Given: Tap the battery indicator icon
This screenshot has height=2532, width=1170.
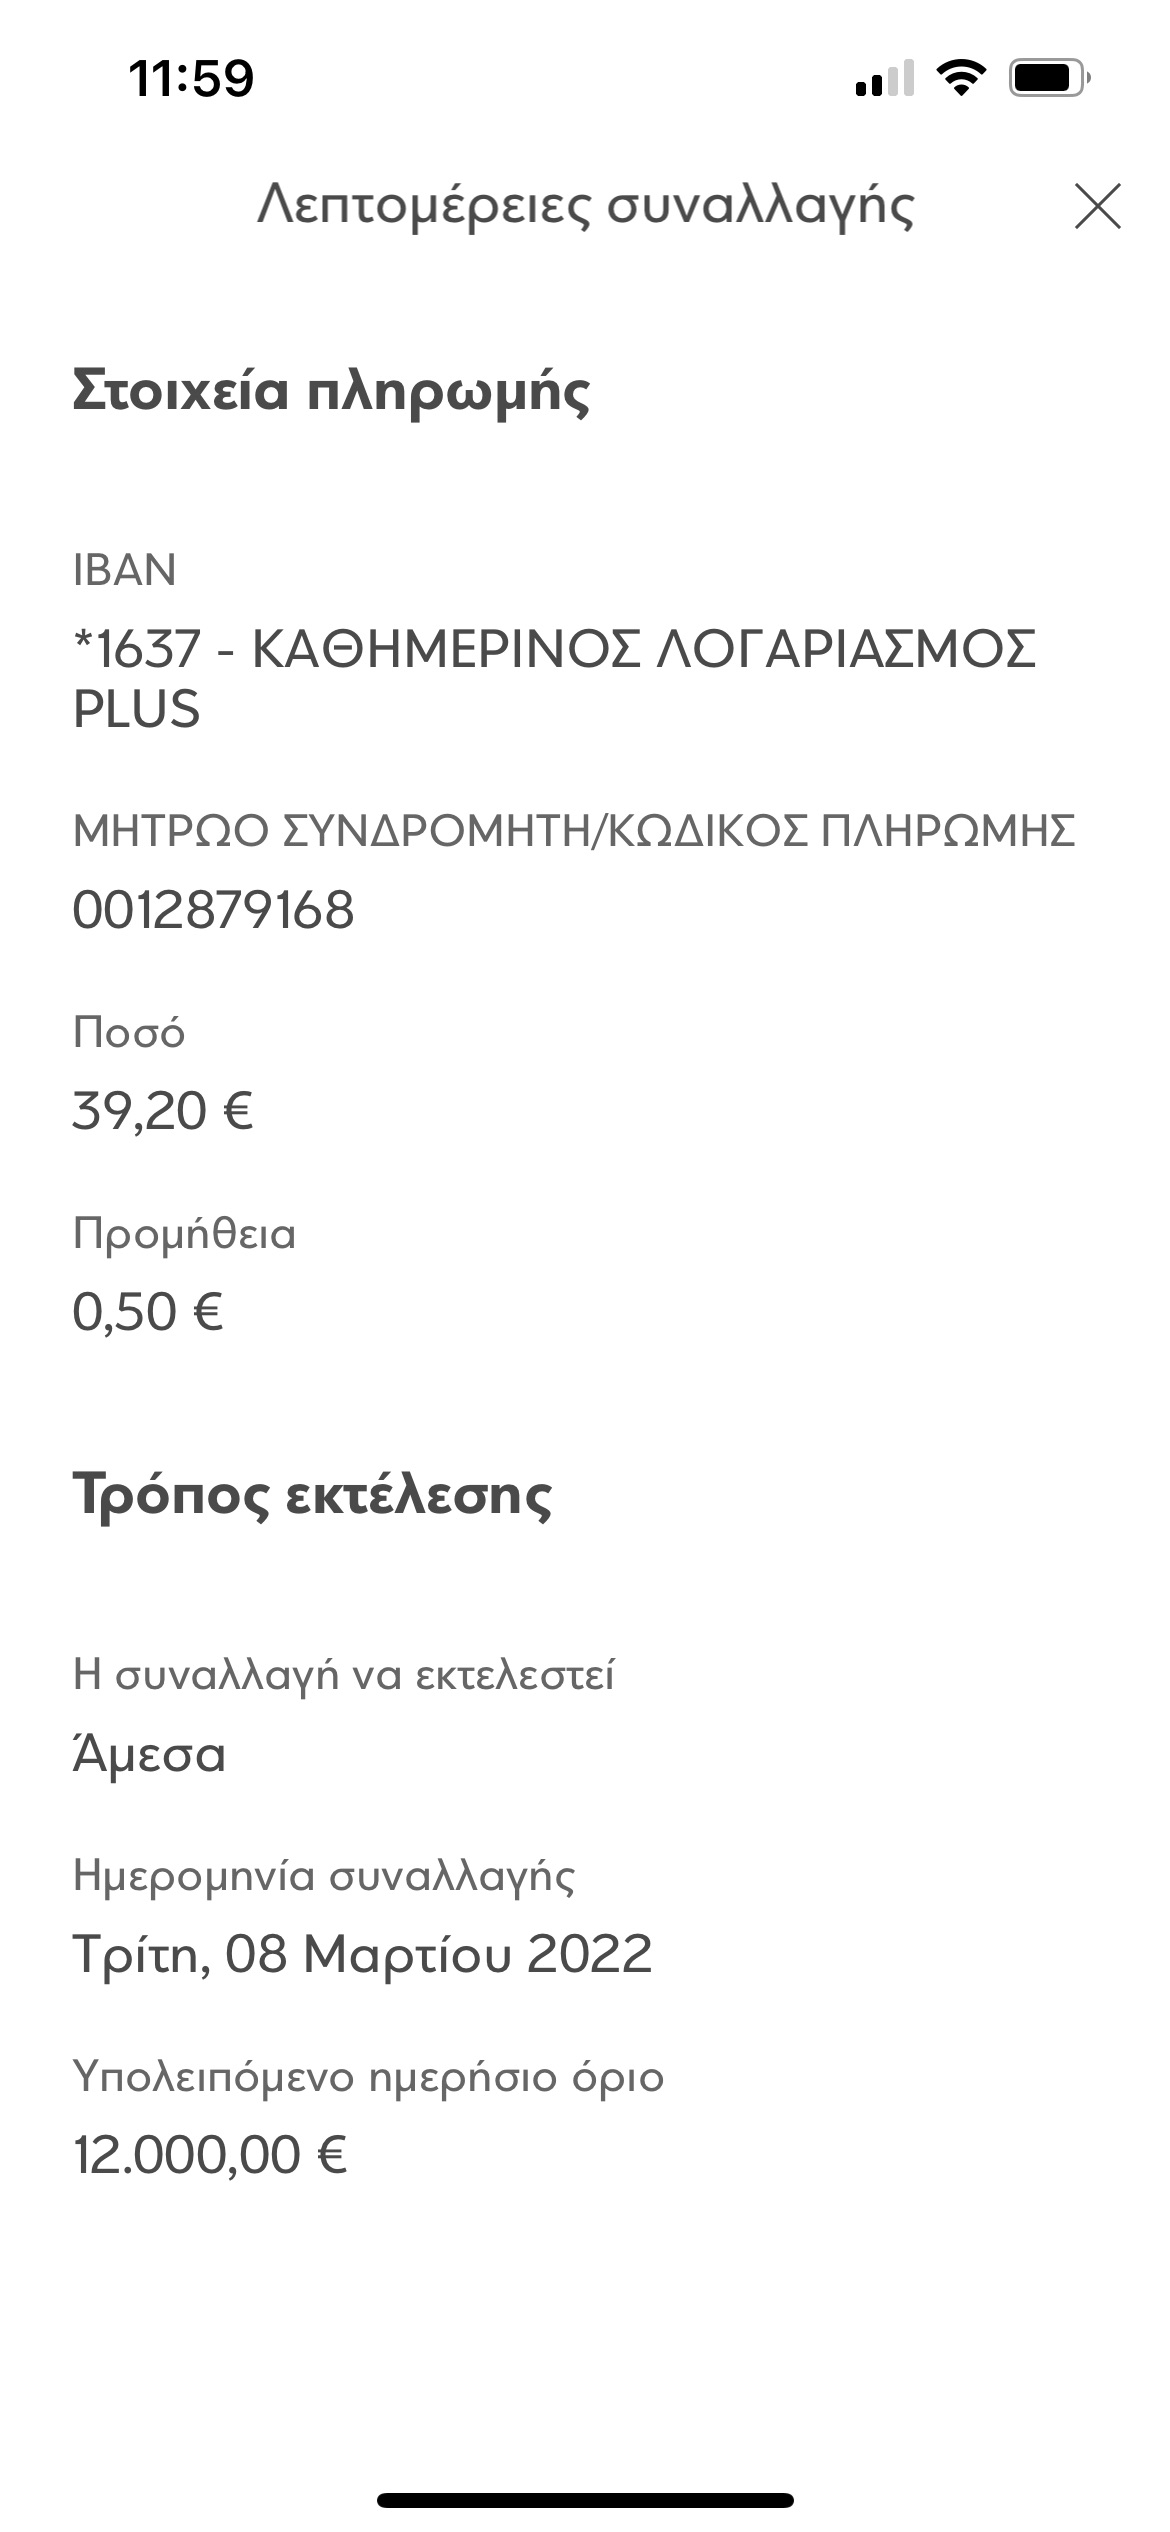Looking at the screenshot, I should coord(1048,78).
